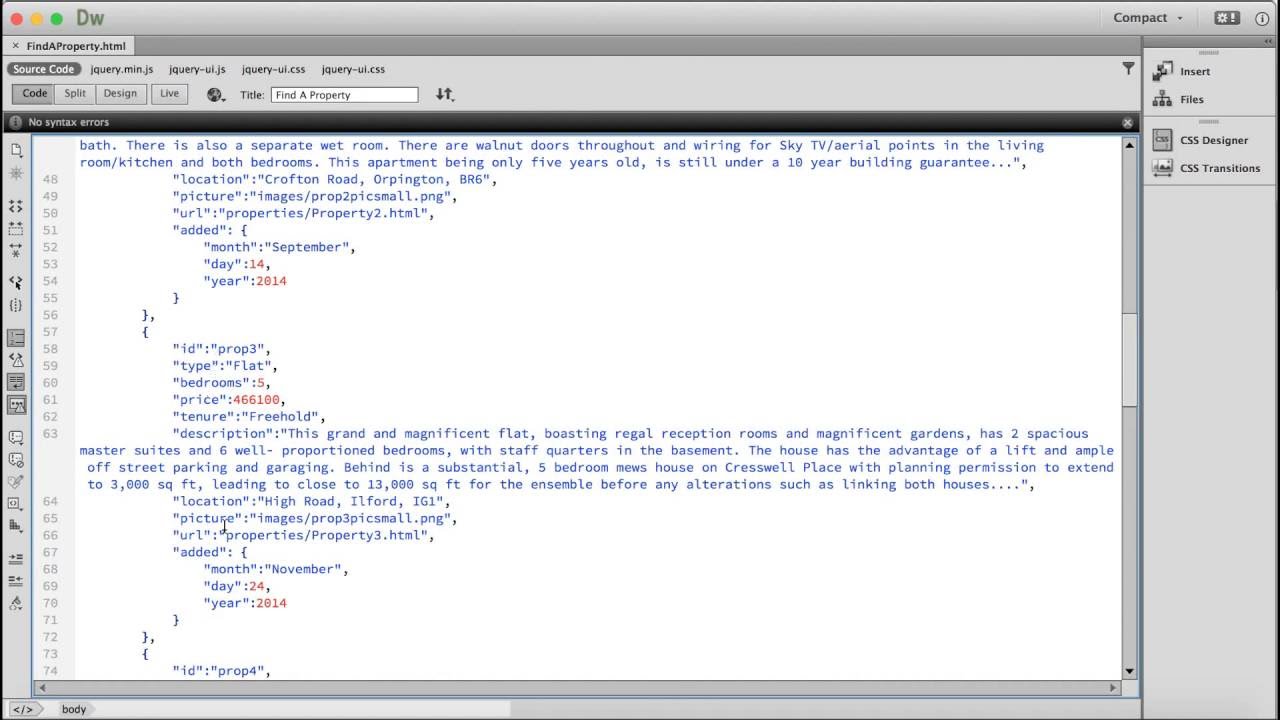This screenshot has width=1280, height=720.
Task: Click the Remove Comment icon
Action: (x=16, y=460)
